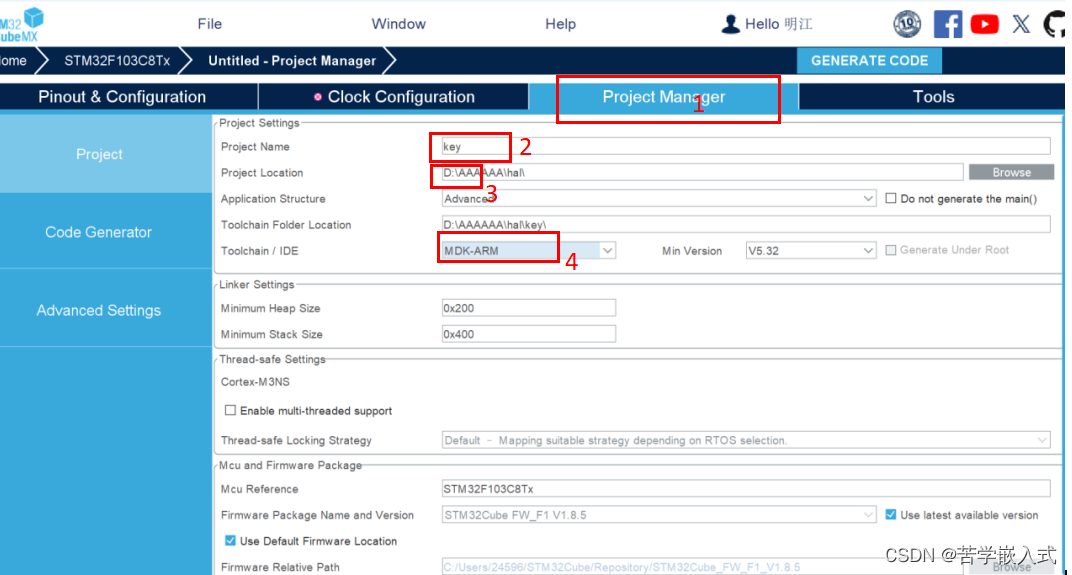Click the Linker Settings group label
1072x575 pixels.
click(256, 284)
